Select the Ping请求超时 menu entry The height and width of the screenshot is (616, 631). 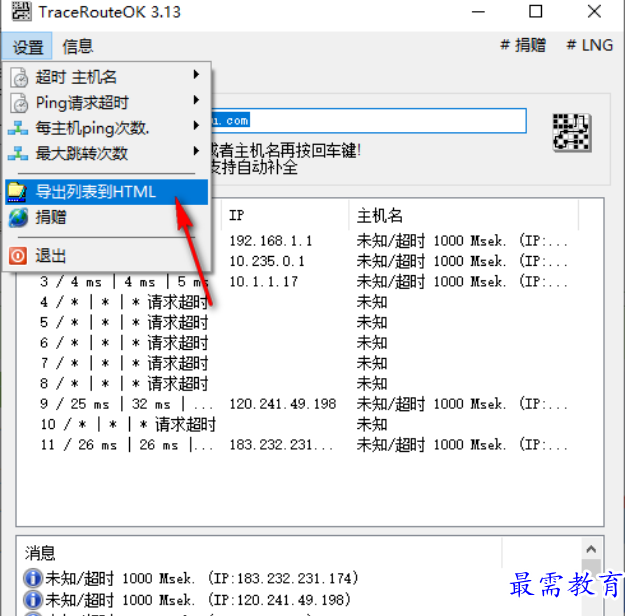click(x=107, y=103)
